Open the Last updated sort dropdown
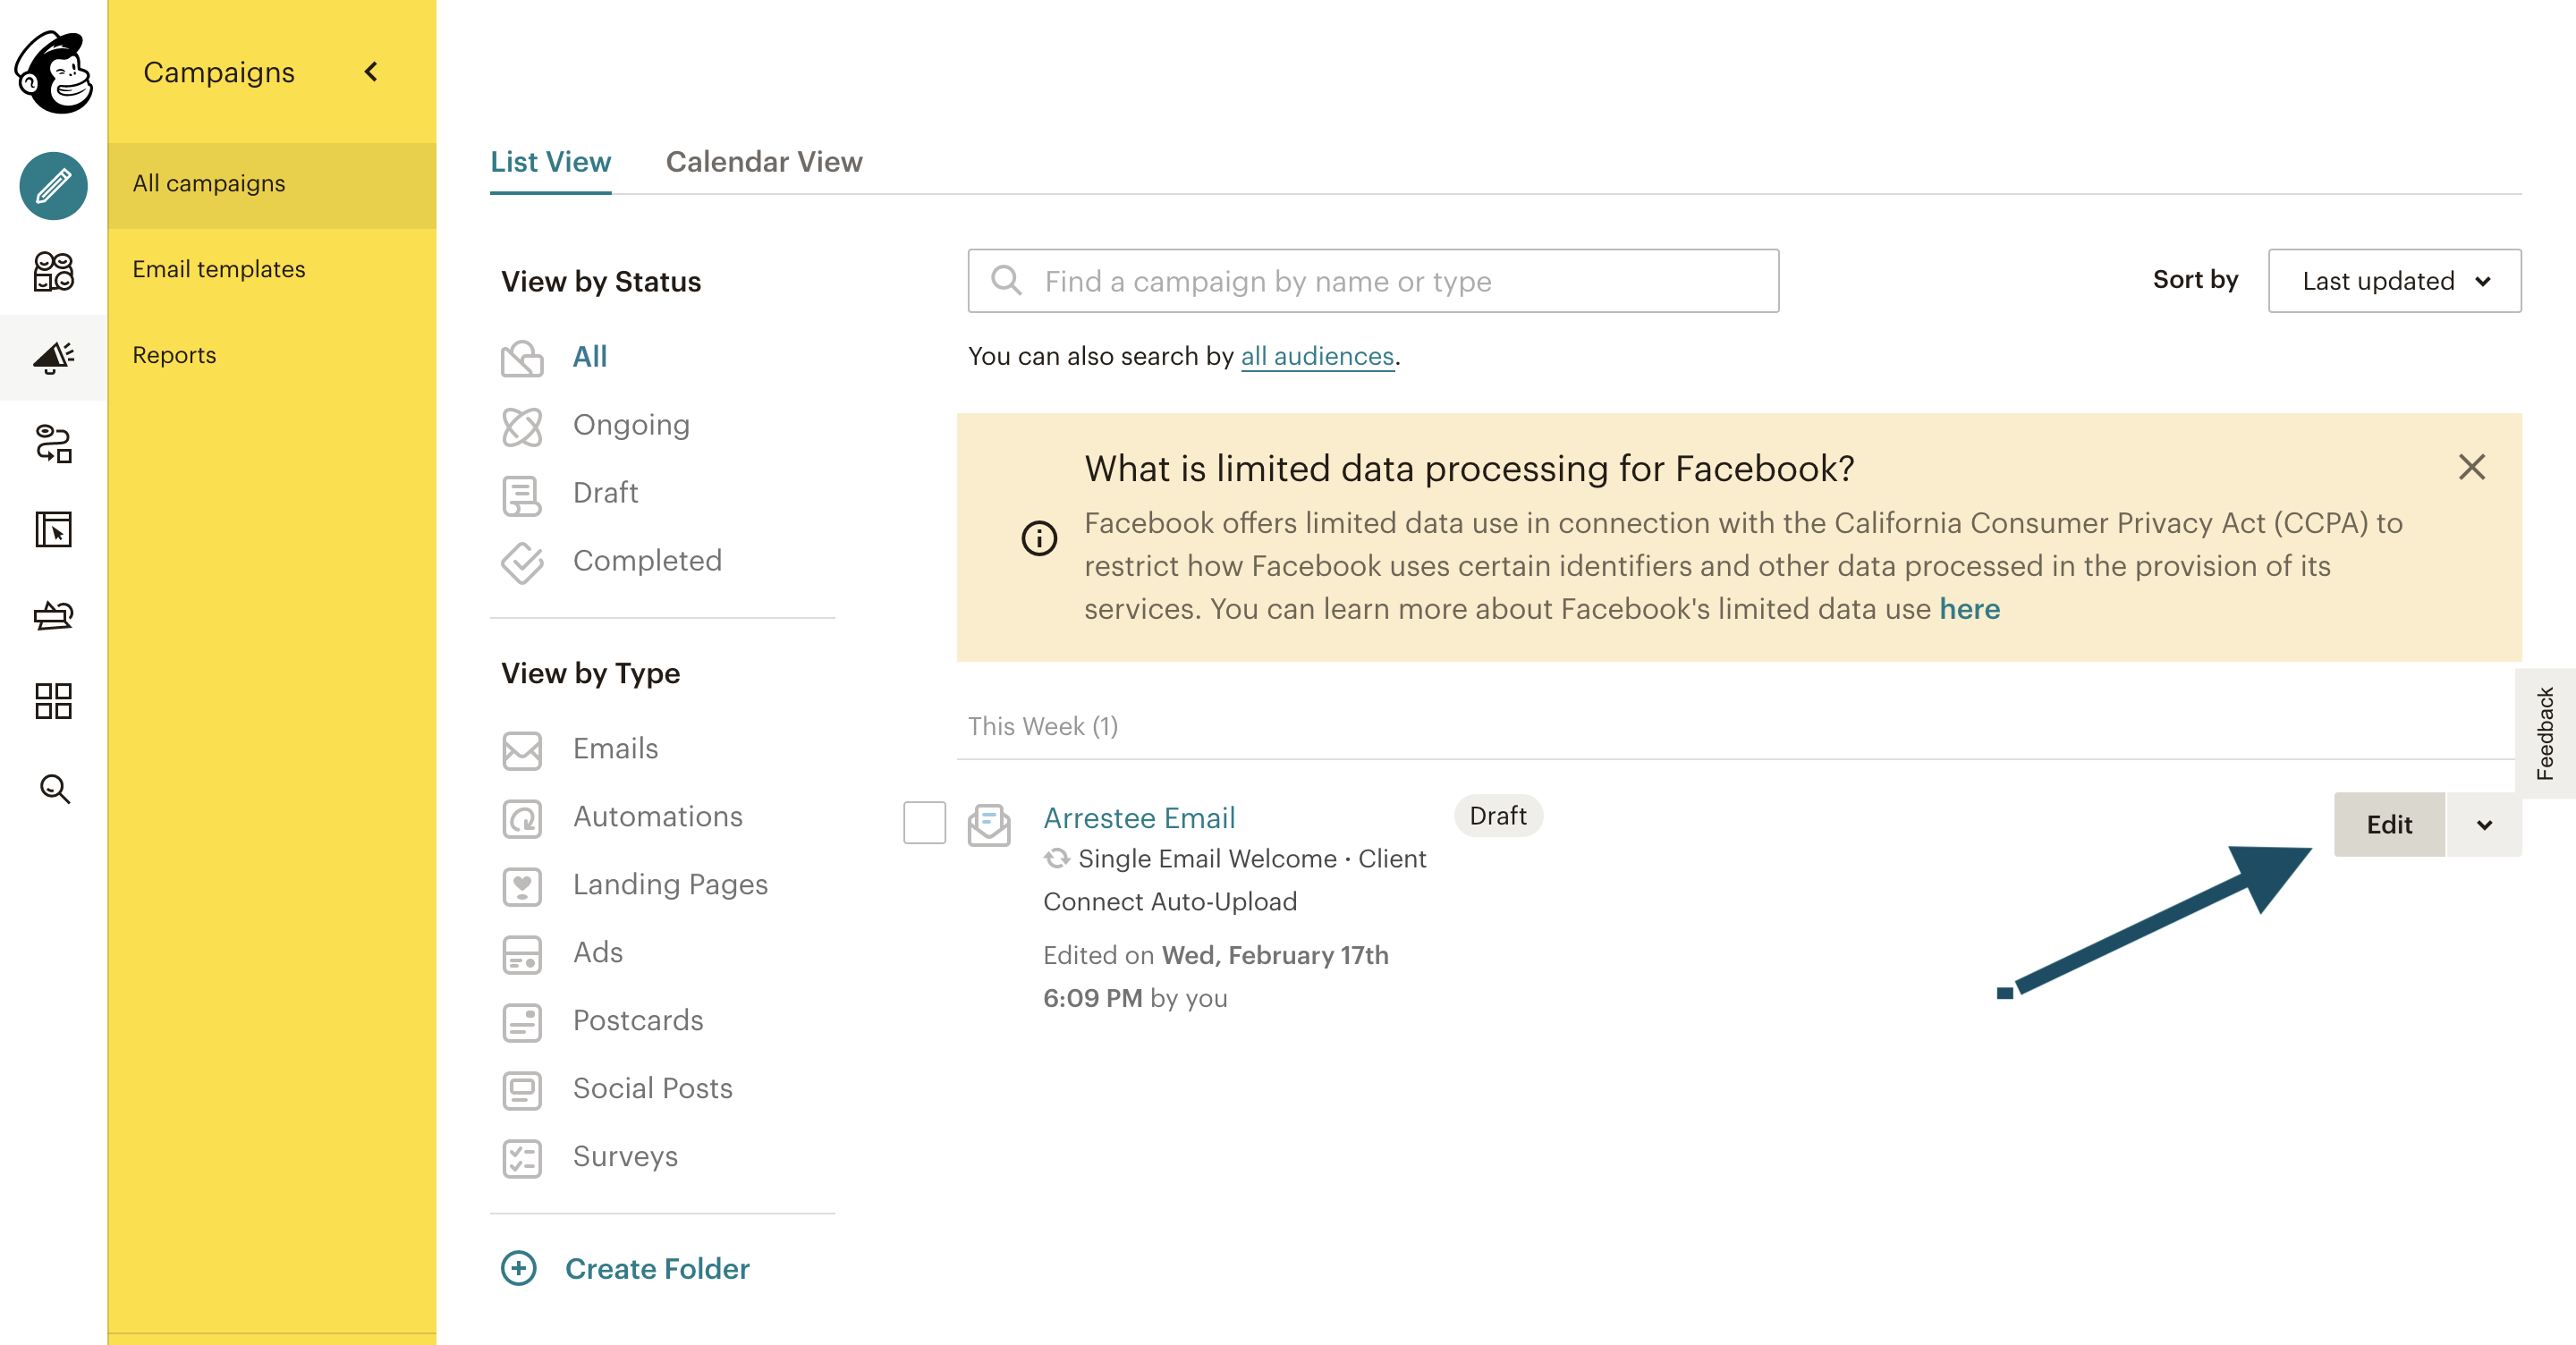The height and width of the screenshot is (1345, 2576). [x=2394, y=281]
